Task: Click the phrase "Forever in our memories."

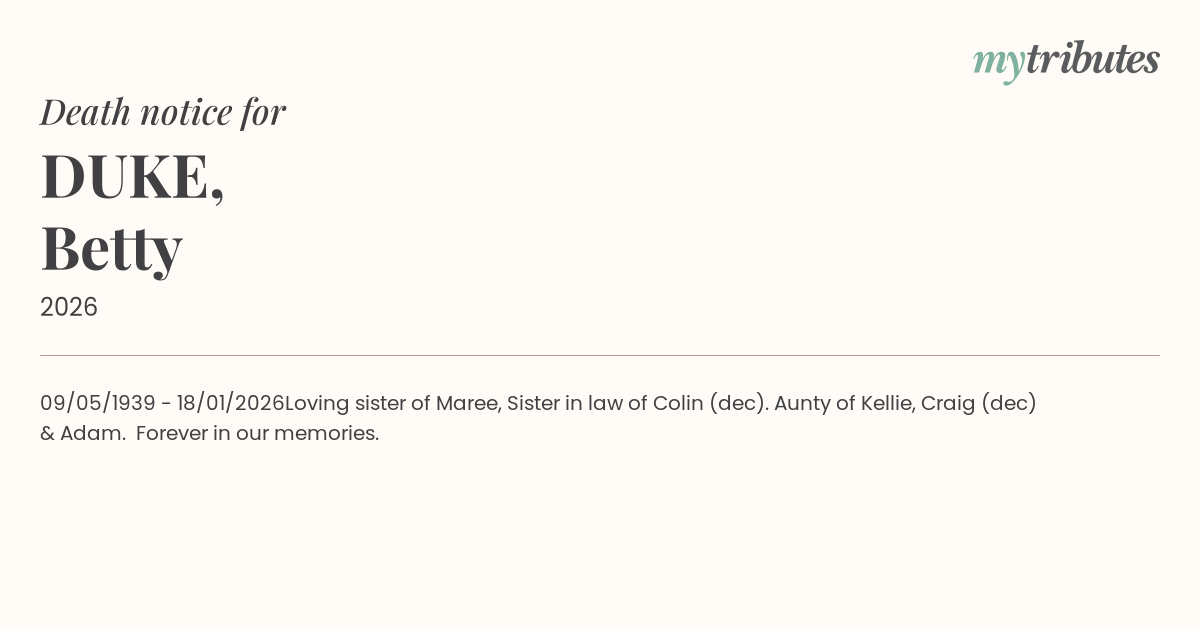Action: (x=257, y=434)
